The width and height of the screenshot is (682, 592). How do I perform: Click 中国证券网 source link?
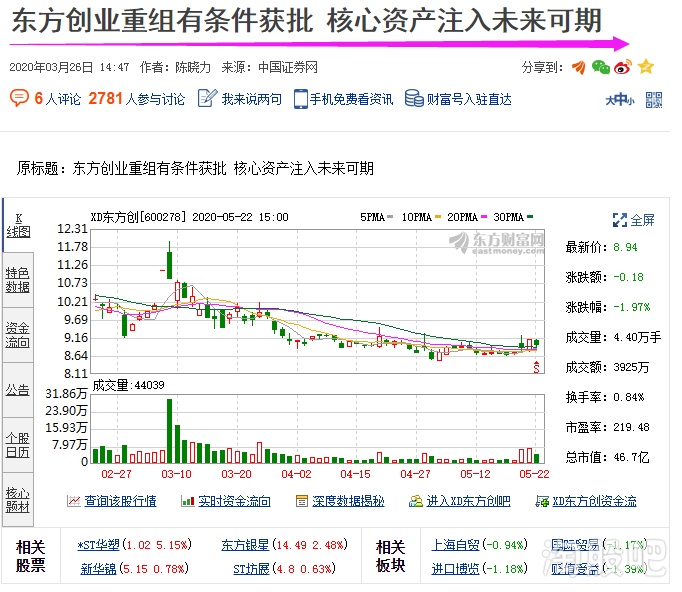pos(287,67)
